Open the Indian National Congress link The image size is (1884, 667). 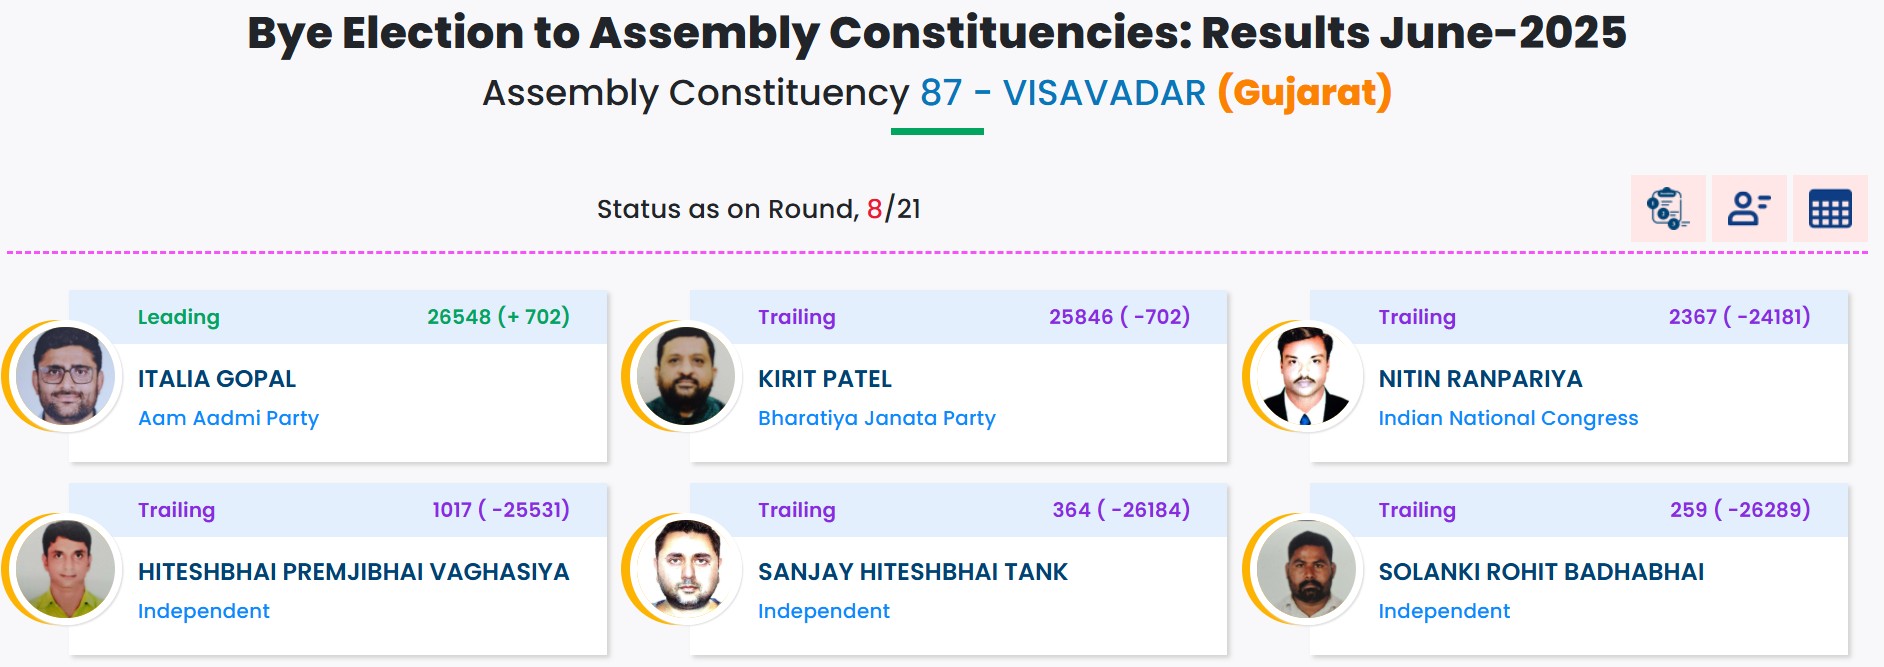[1509, 418]
